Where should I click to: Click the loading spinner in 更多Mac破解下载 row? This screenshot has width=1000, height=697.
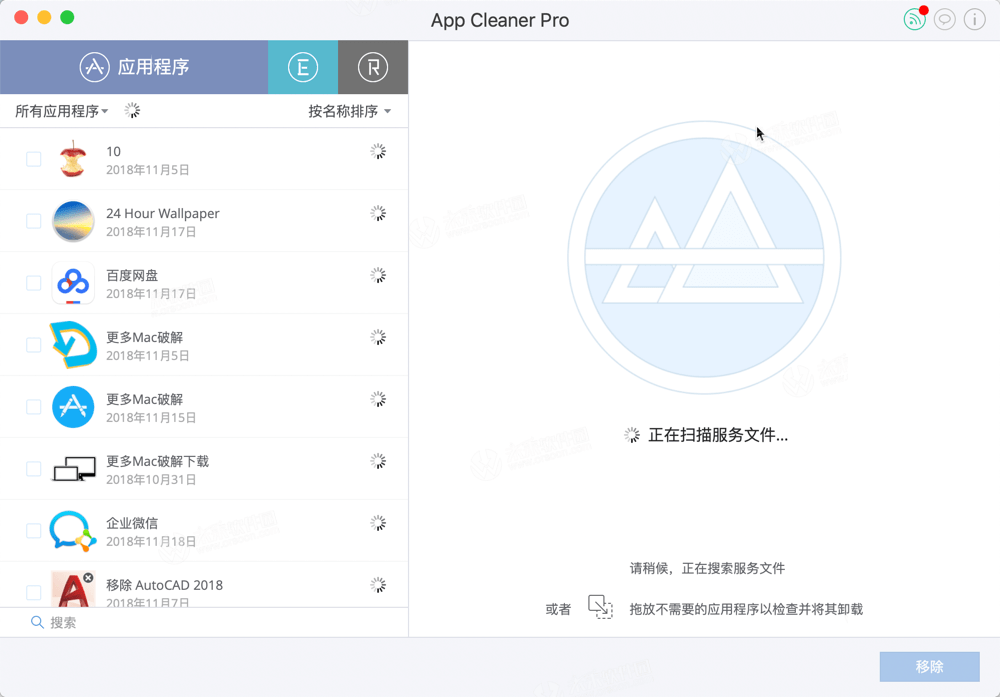coord(378,461)
